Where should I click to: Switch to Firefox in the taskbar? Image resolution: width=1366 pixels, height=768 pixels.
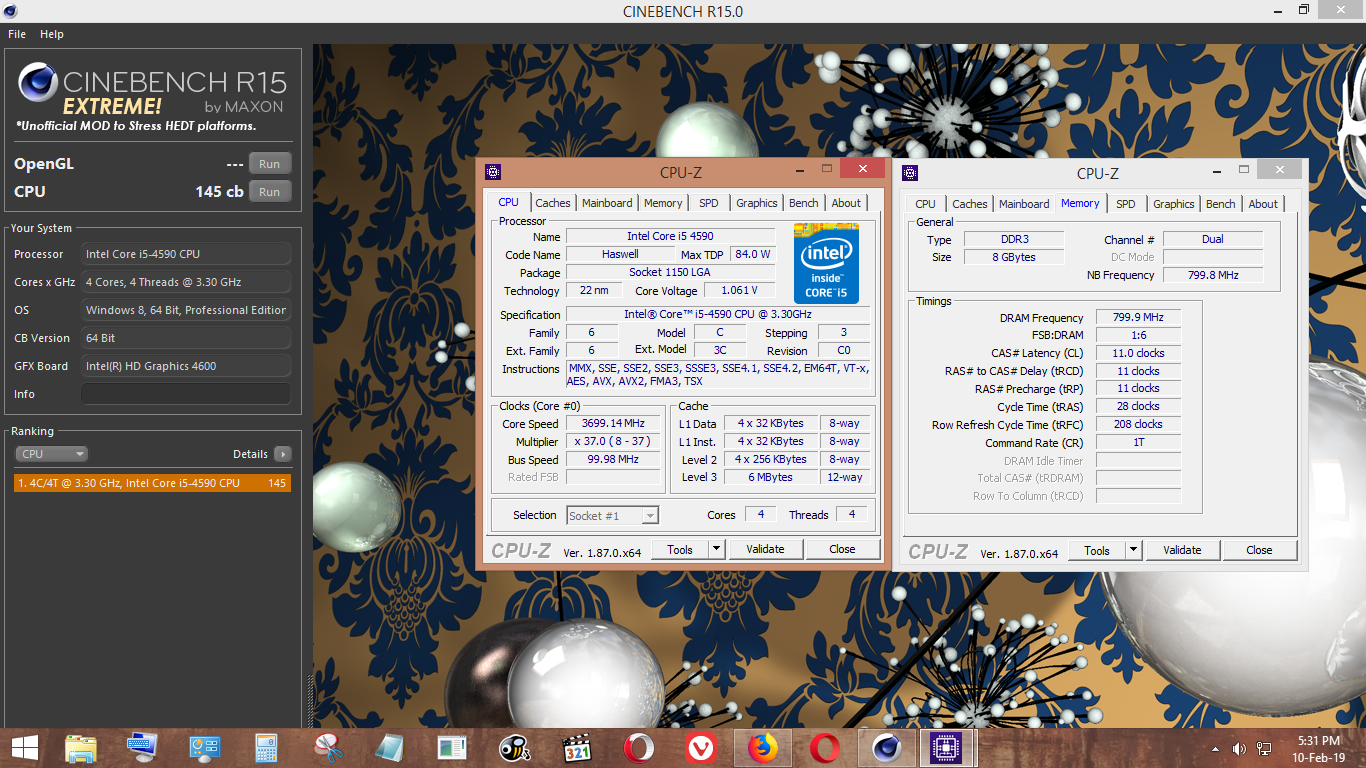tap(763, 747)
